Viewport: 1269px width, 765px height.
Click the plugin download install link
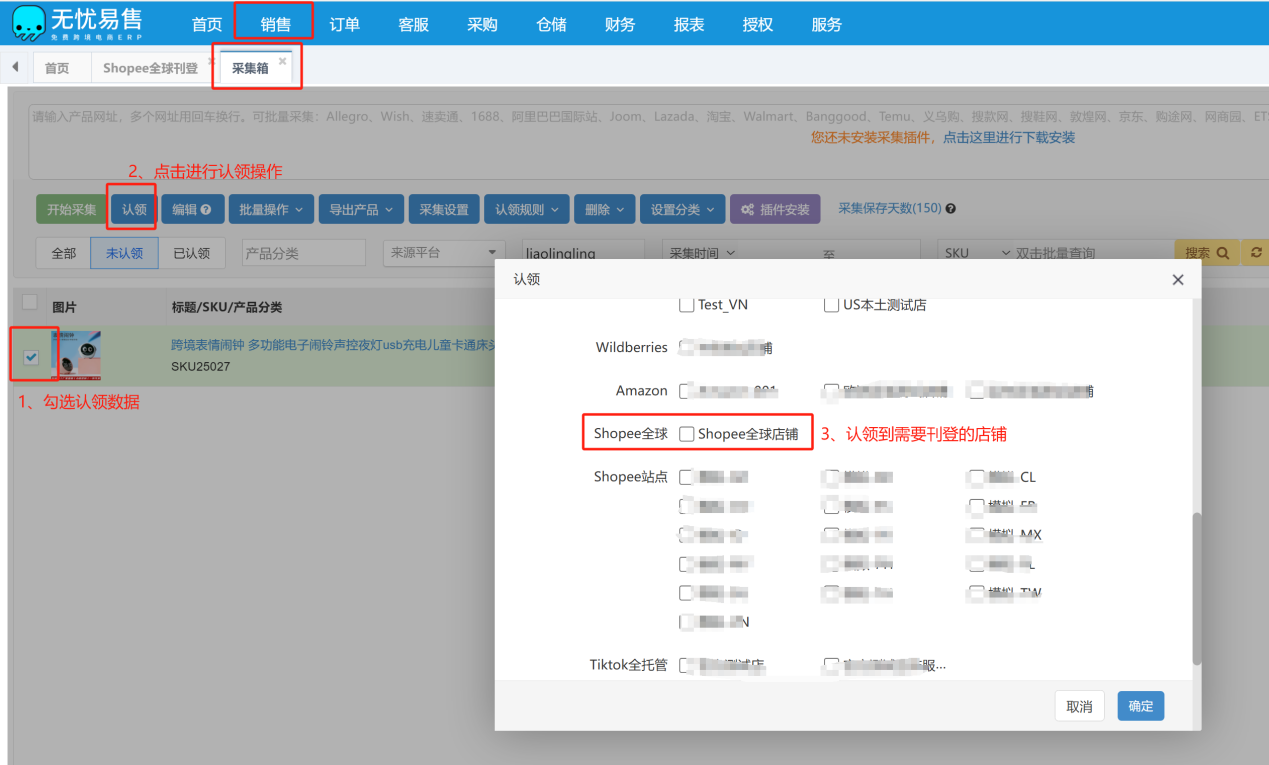(1009, 138)
